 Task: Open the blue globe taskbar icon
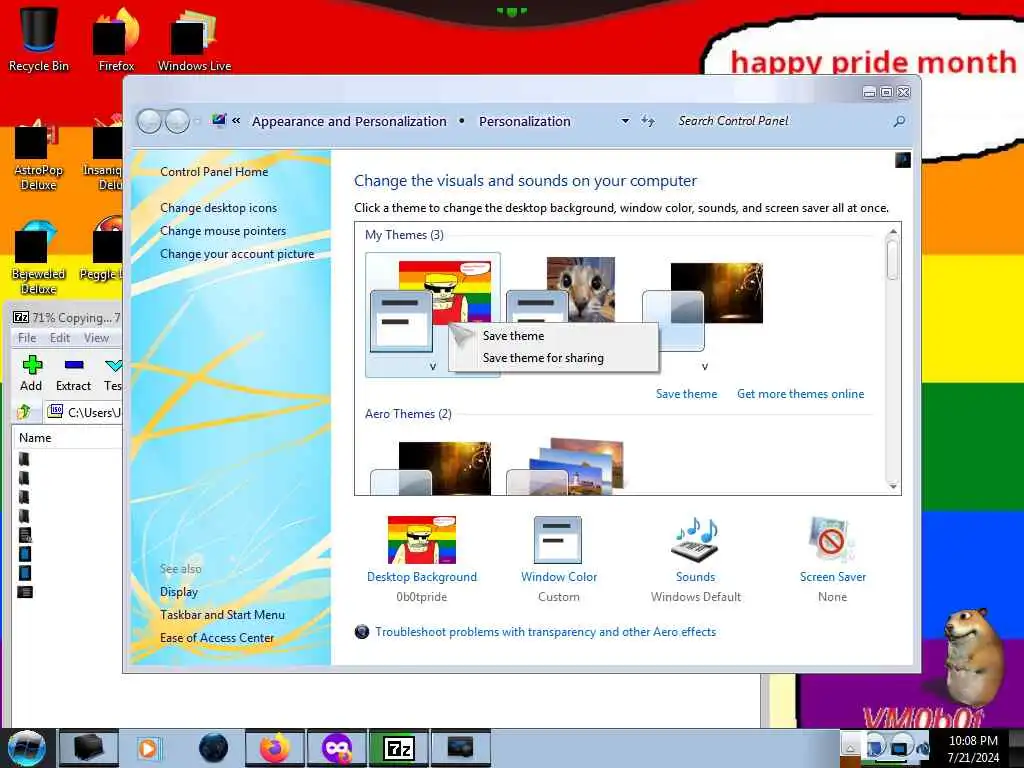click(214, 748)
